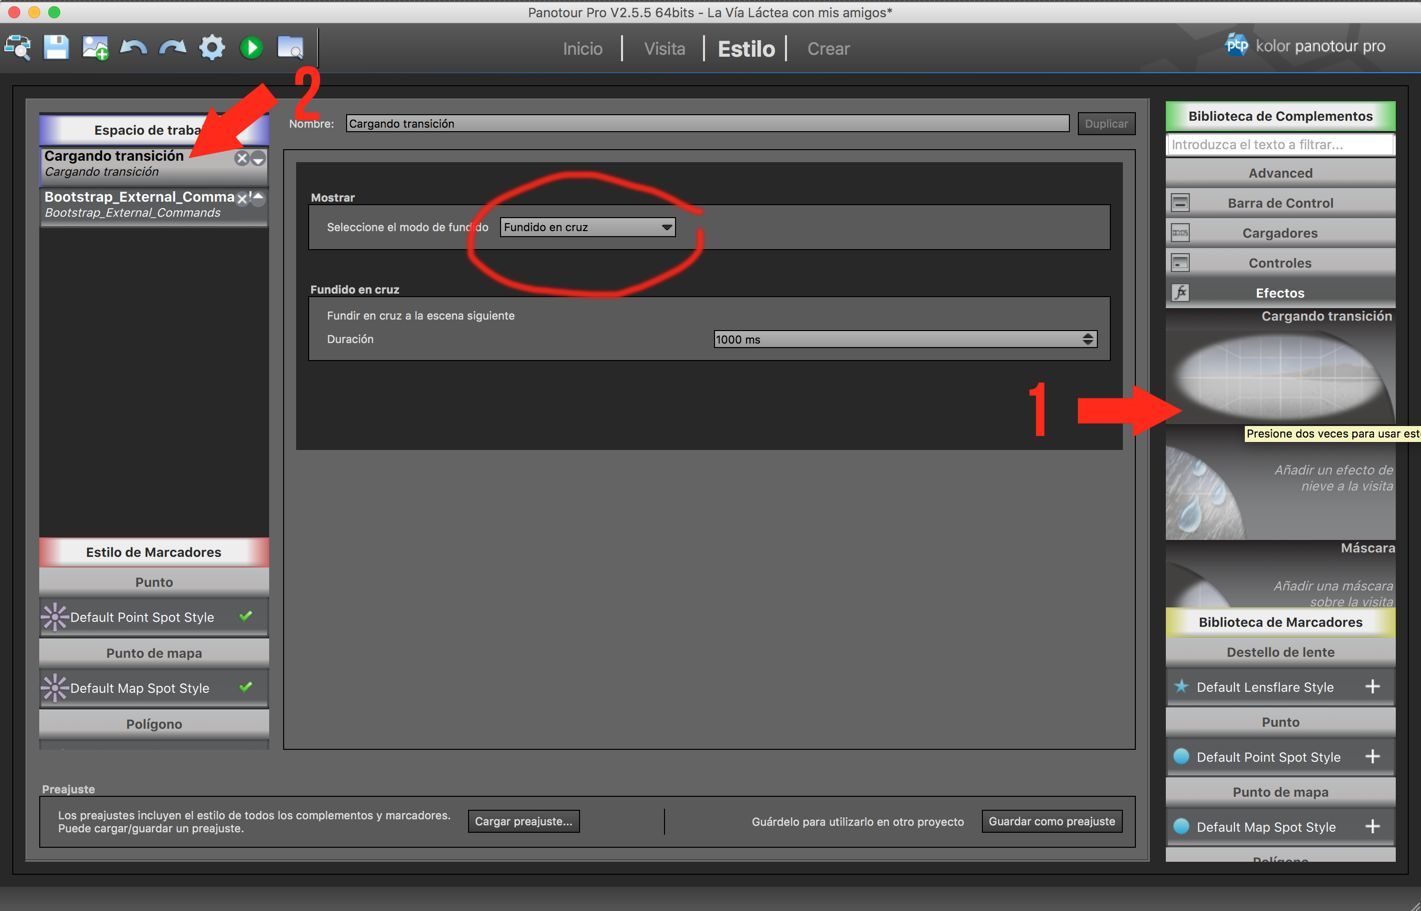This screenshot has width=1421, height=911.
Task: Click the Efectos fx category icon
Action: pos(1180,293)
